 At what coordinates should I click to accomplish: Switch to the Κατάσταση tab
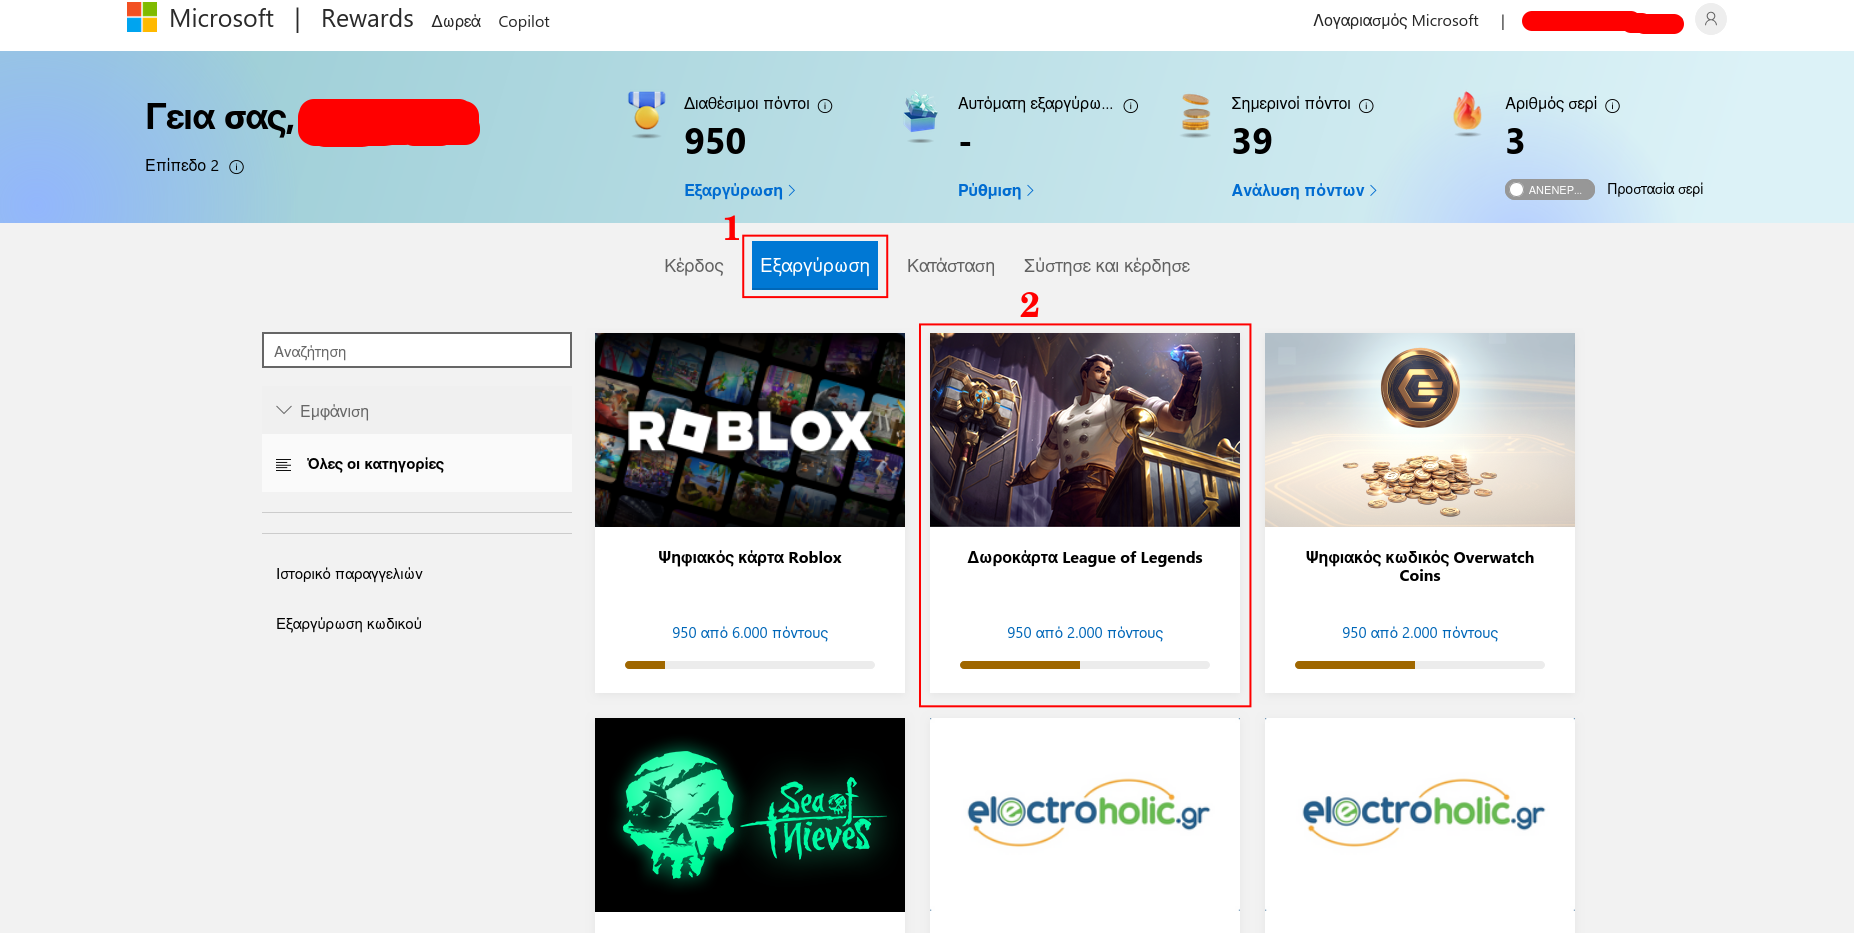[951, 266]
